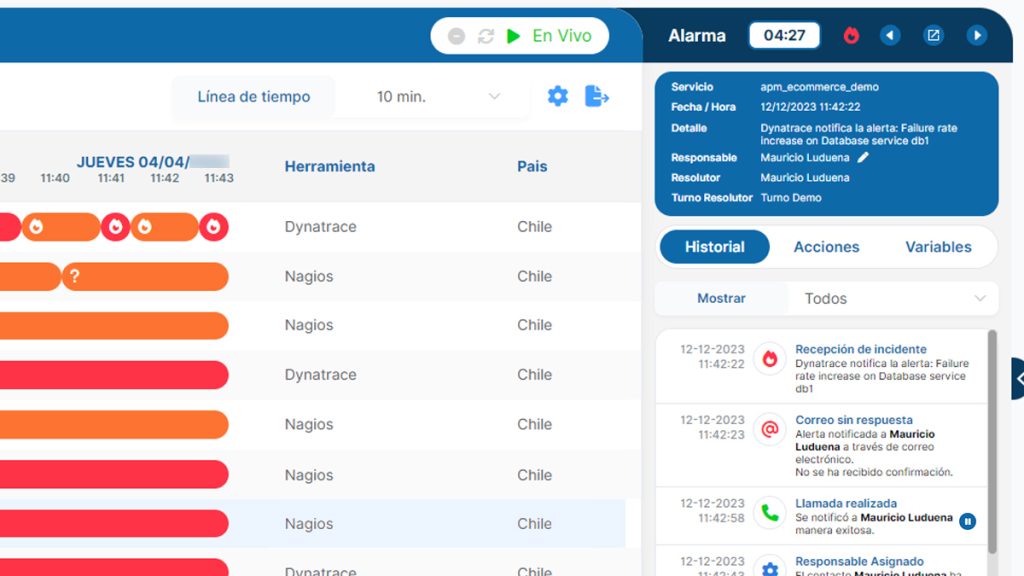Click the En Vivo label

point(562,36)
